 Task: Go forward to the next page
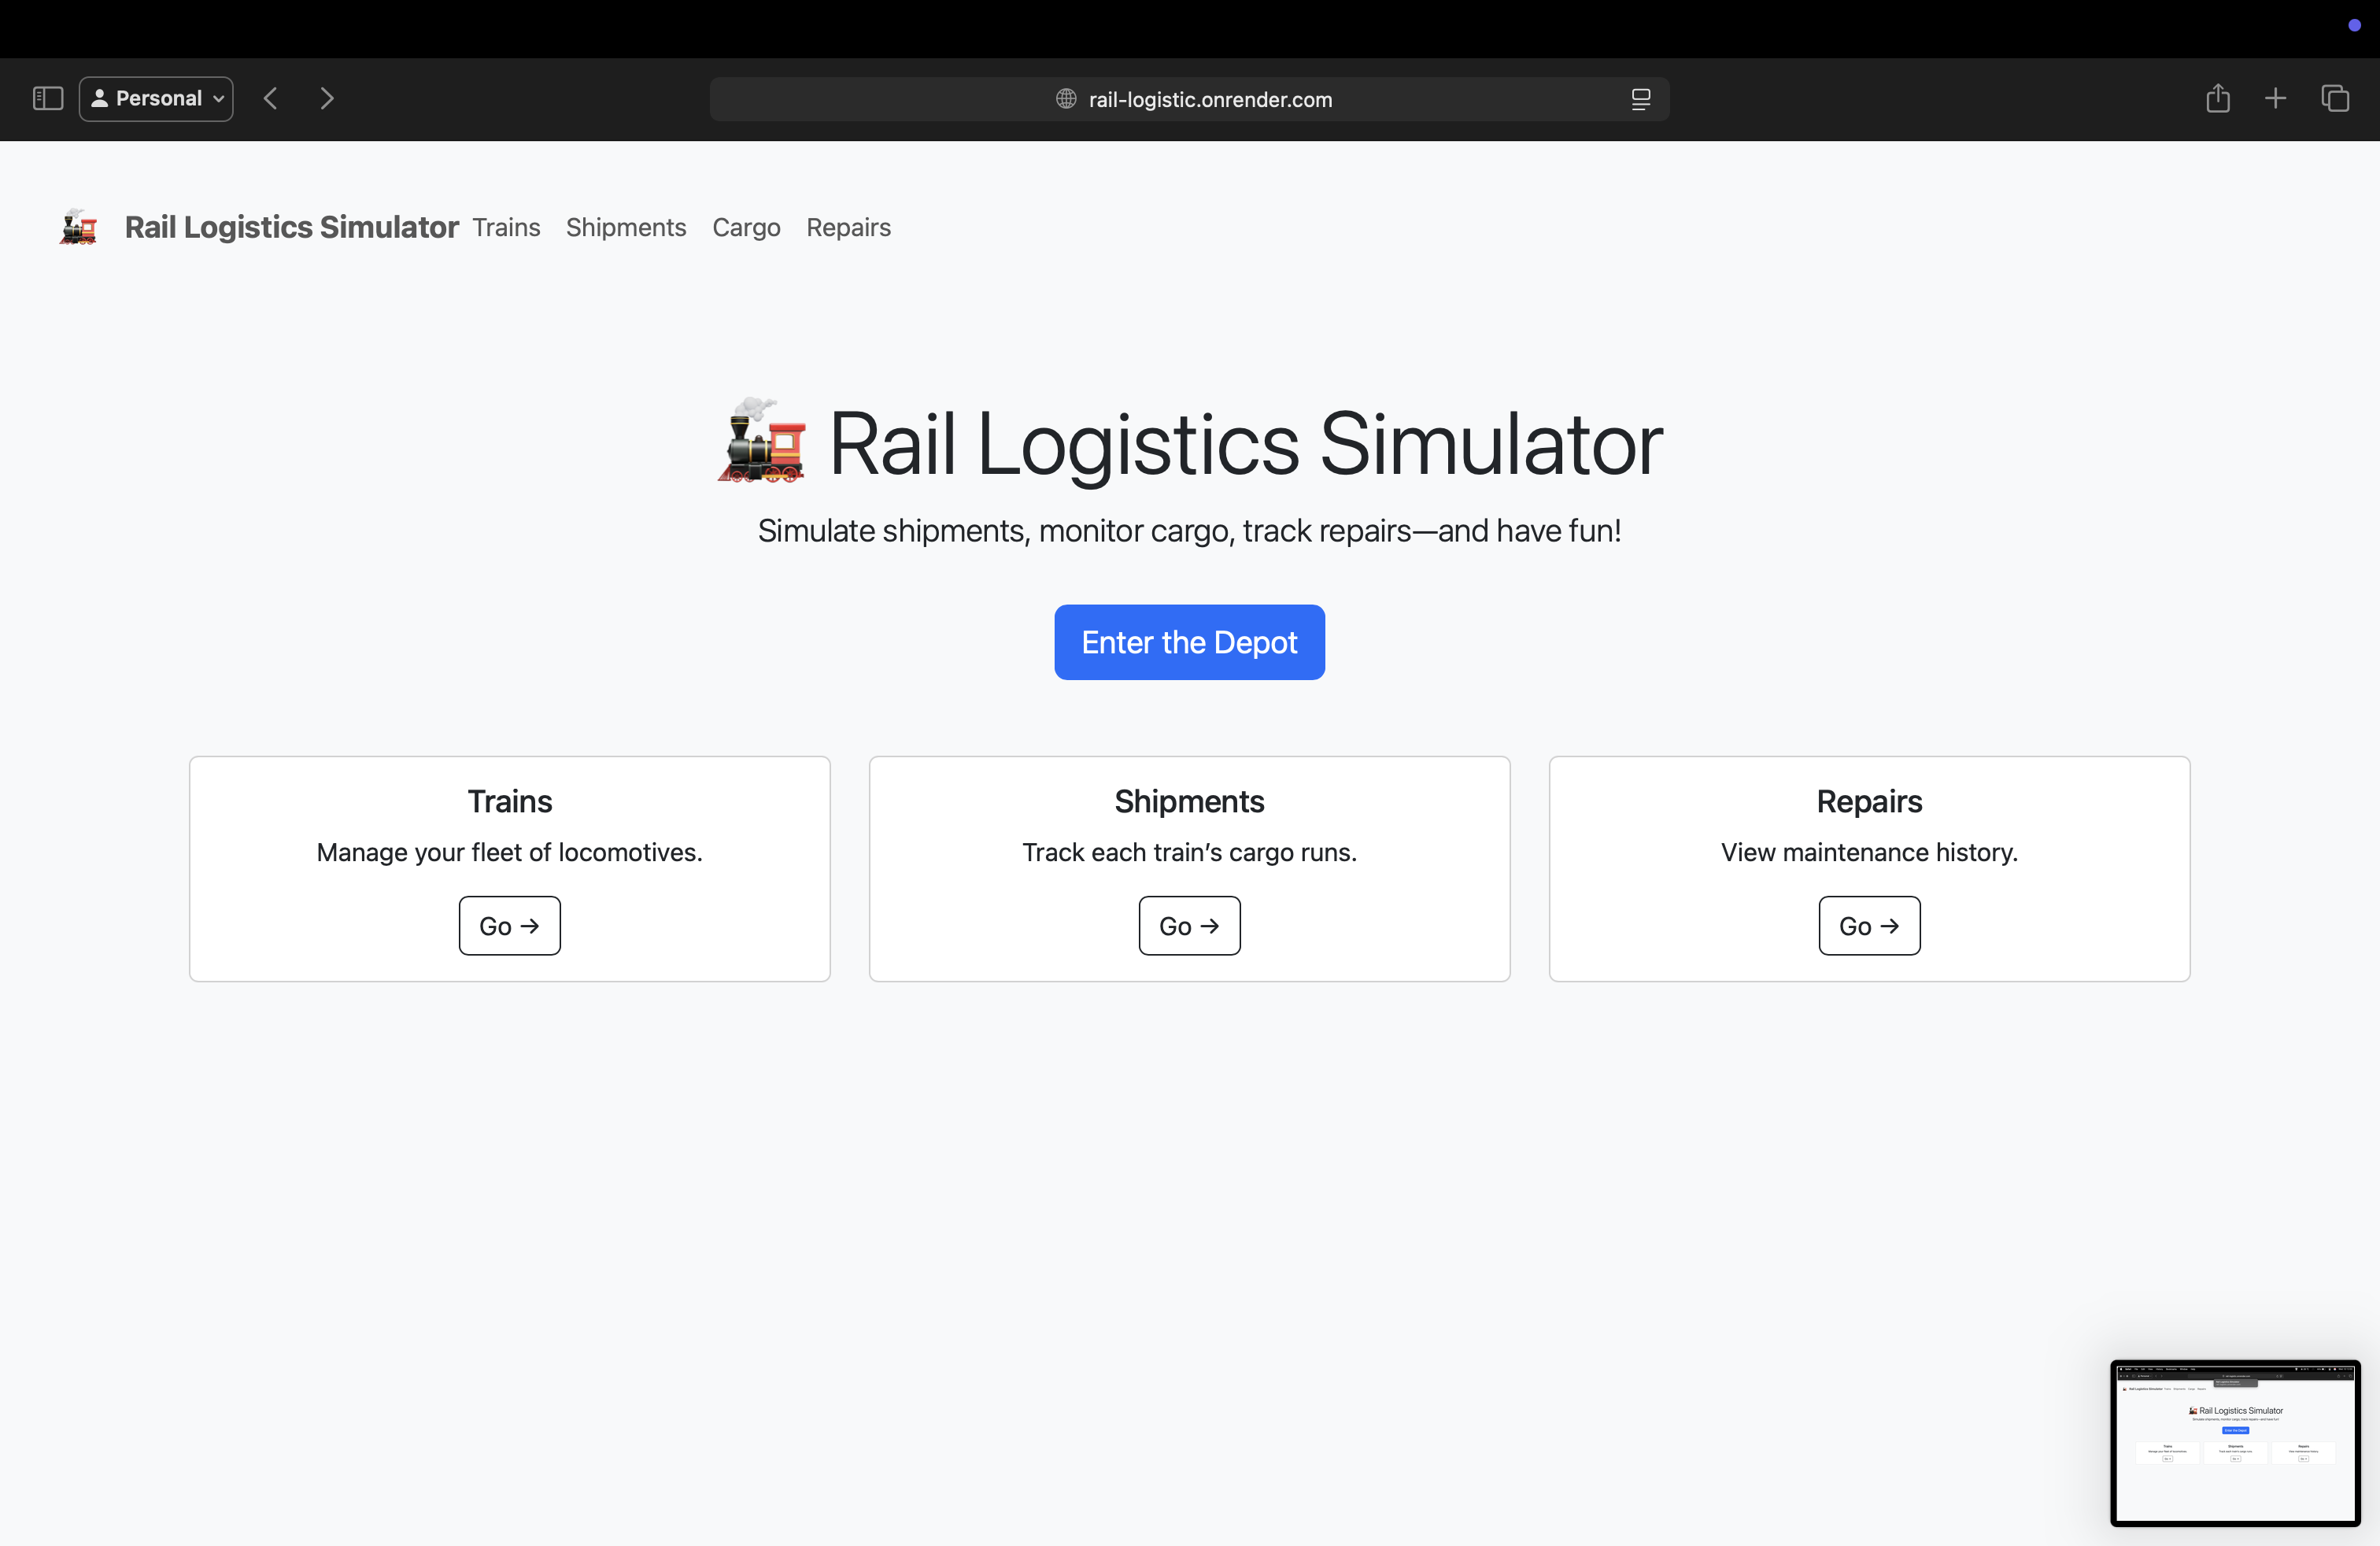[327, 98]
